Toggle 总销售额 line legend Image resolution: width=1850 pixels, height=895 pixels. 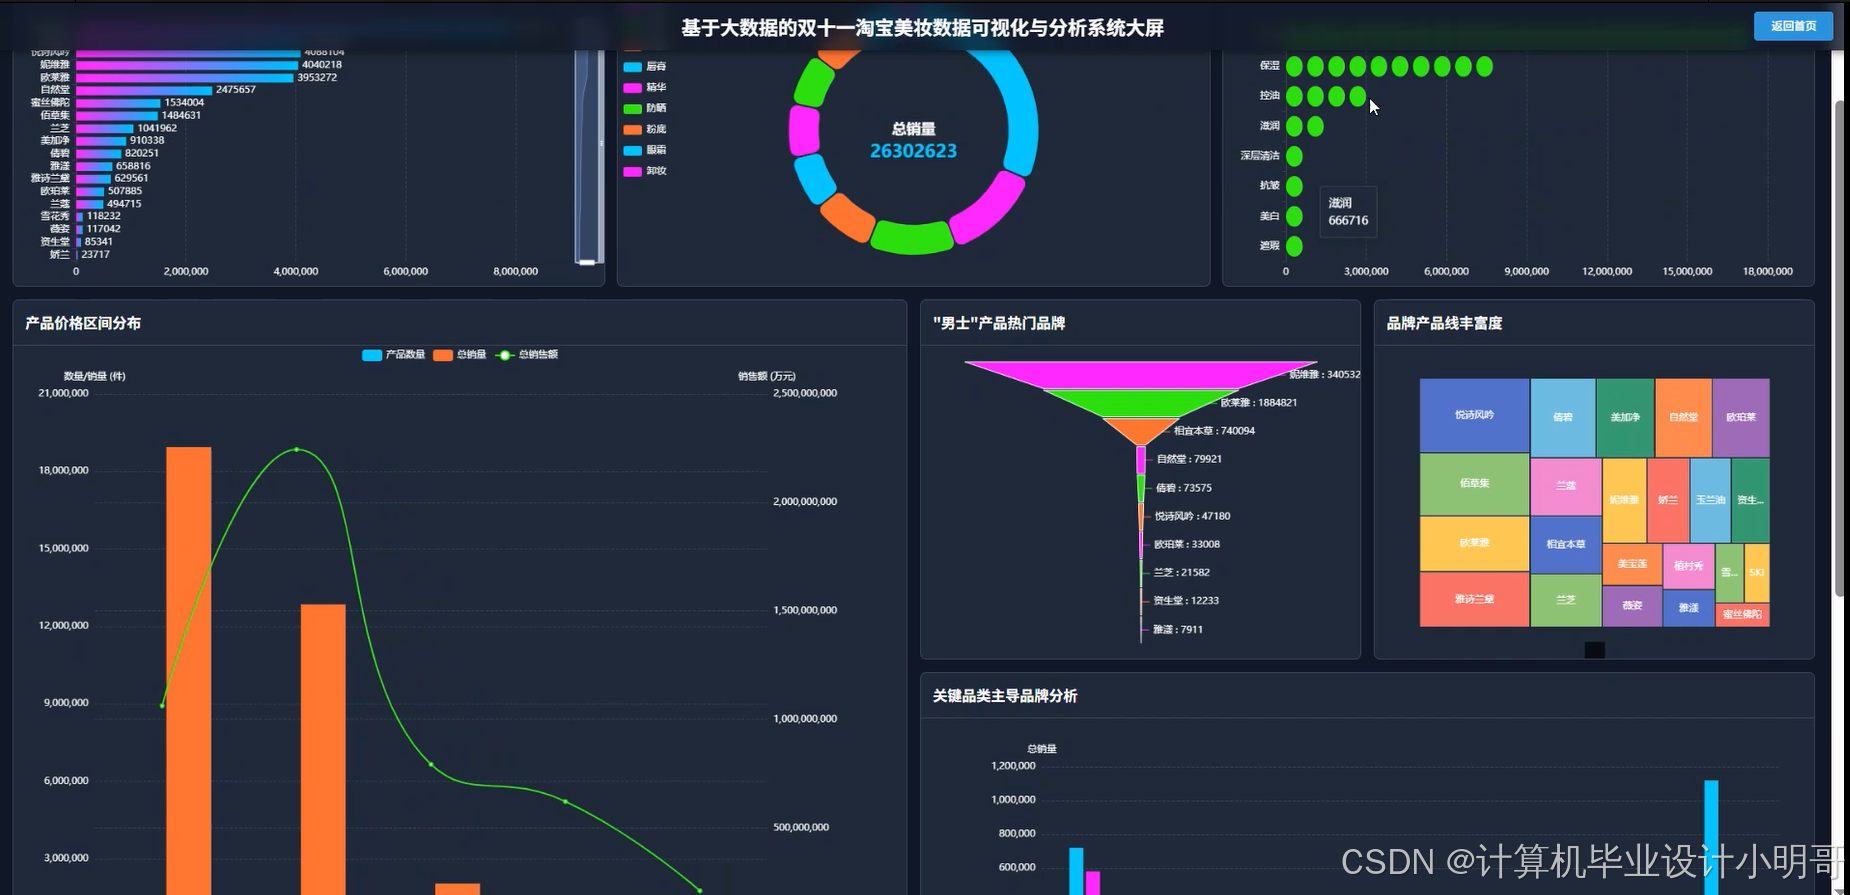(x=527, y=355)
